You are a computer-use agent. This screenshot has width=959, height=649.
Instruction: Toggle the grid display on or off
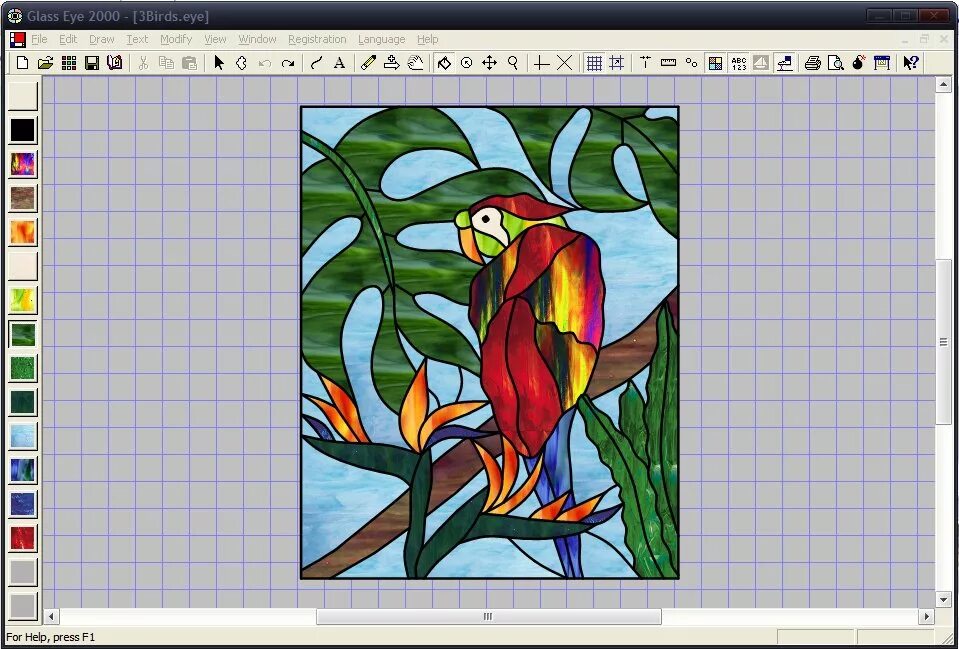pos(594,62)
